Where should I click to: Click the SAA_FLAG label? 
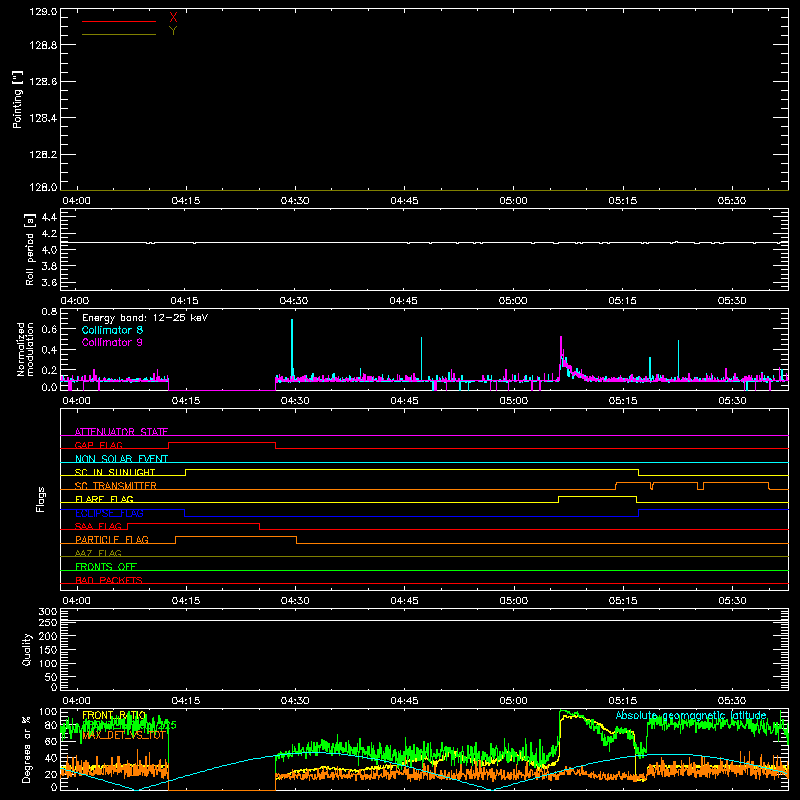(x=98, y=526)
